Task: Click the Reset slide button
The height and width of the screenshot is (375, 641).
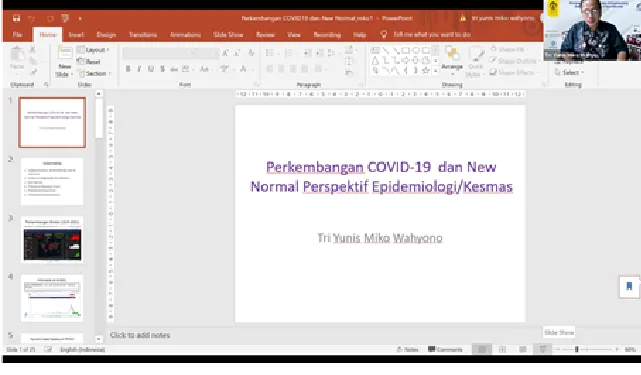Action: coord(89,62)
